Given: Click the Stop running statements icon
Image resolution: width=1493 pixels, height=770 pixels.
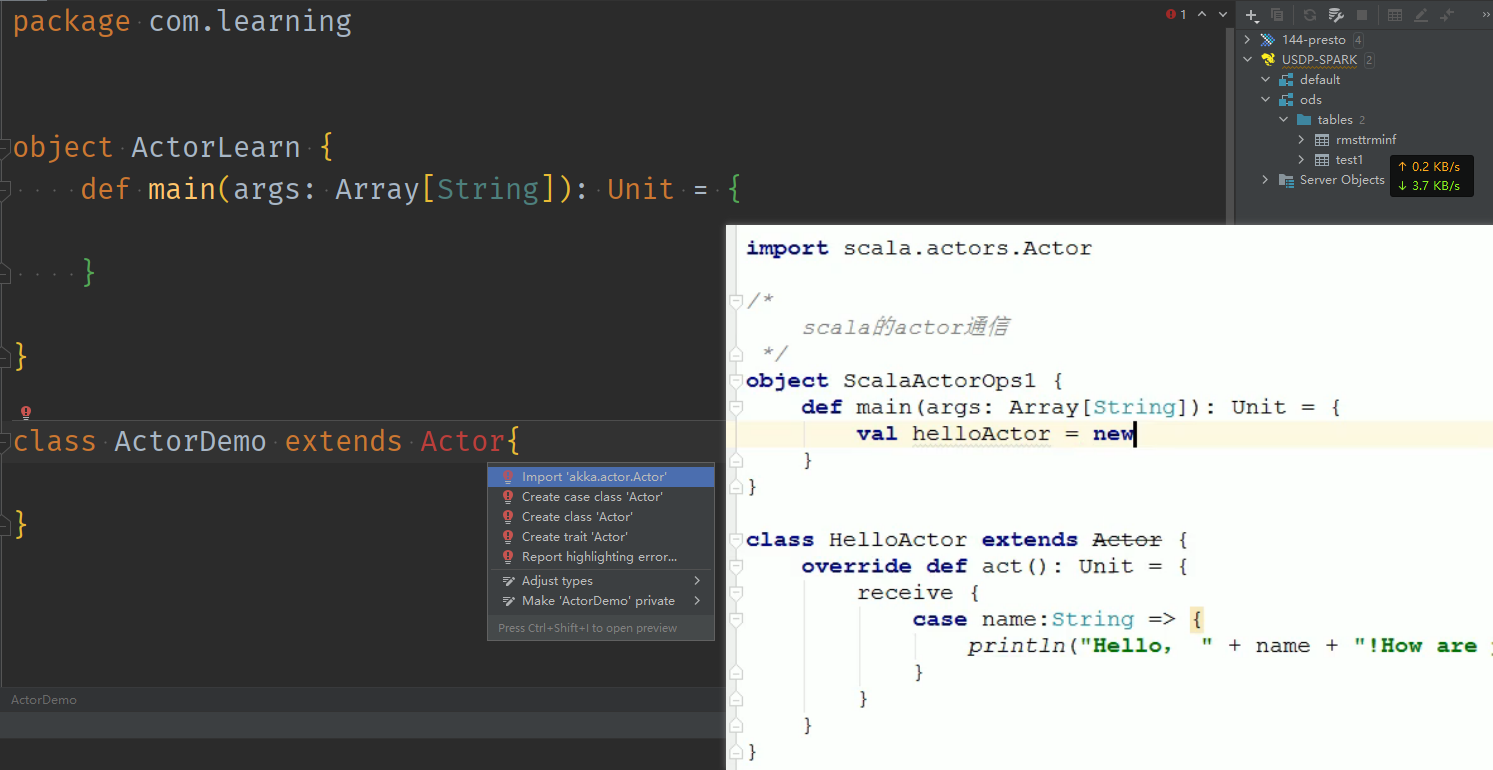Looking at the screenshot, I should tap(1363, 15).
